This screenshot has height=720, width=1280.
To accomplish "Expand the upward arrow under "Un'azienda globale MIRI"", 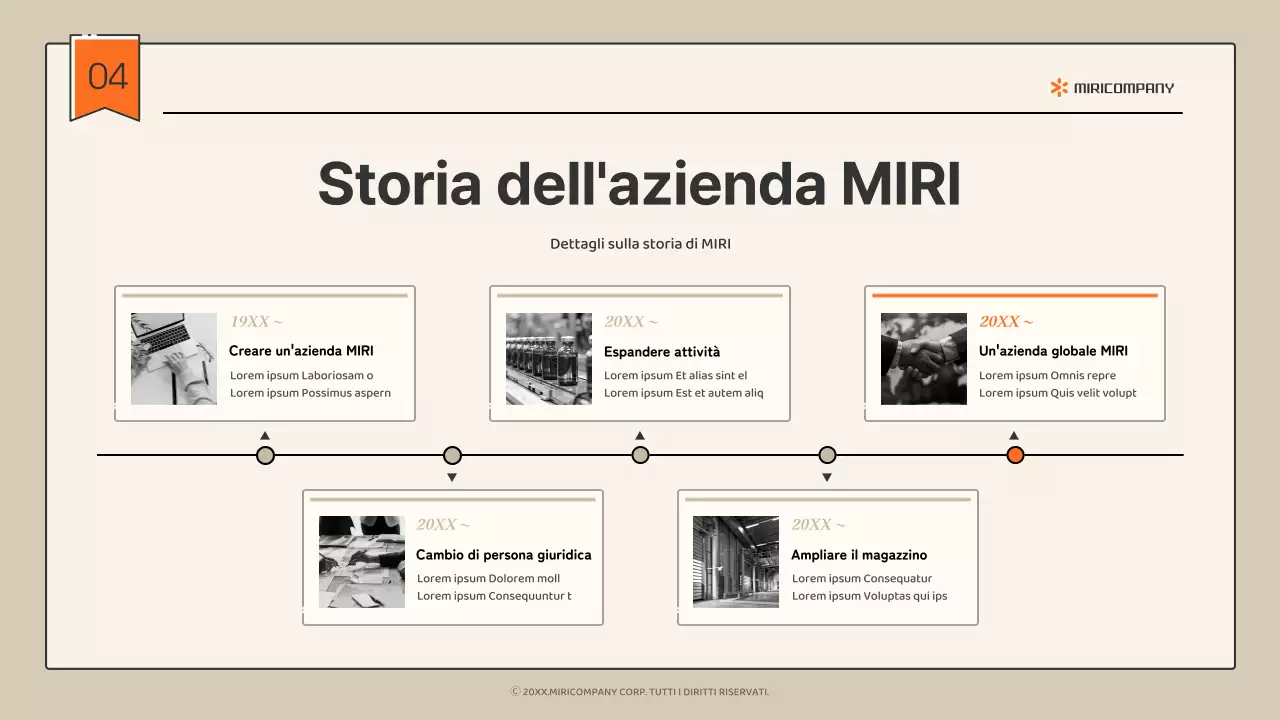I will [1014, 435].
